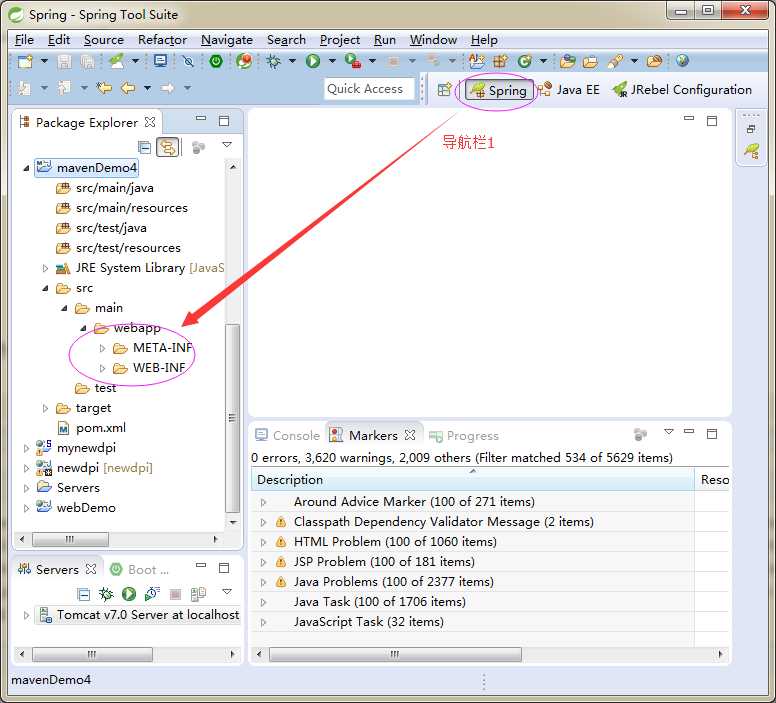Open the Navigate menu
Screen dimensions: 776x703
click(x=227, y=40)
